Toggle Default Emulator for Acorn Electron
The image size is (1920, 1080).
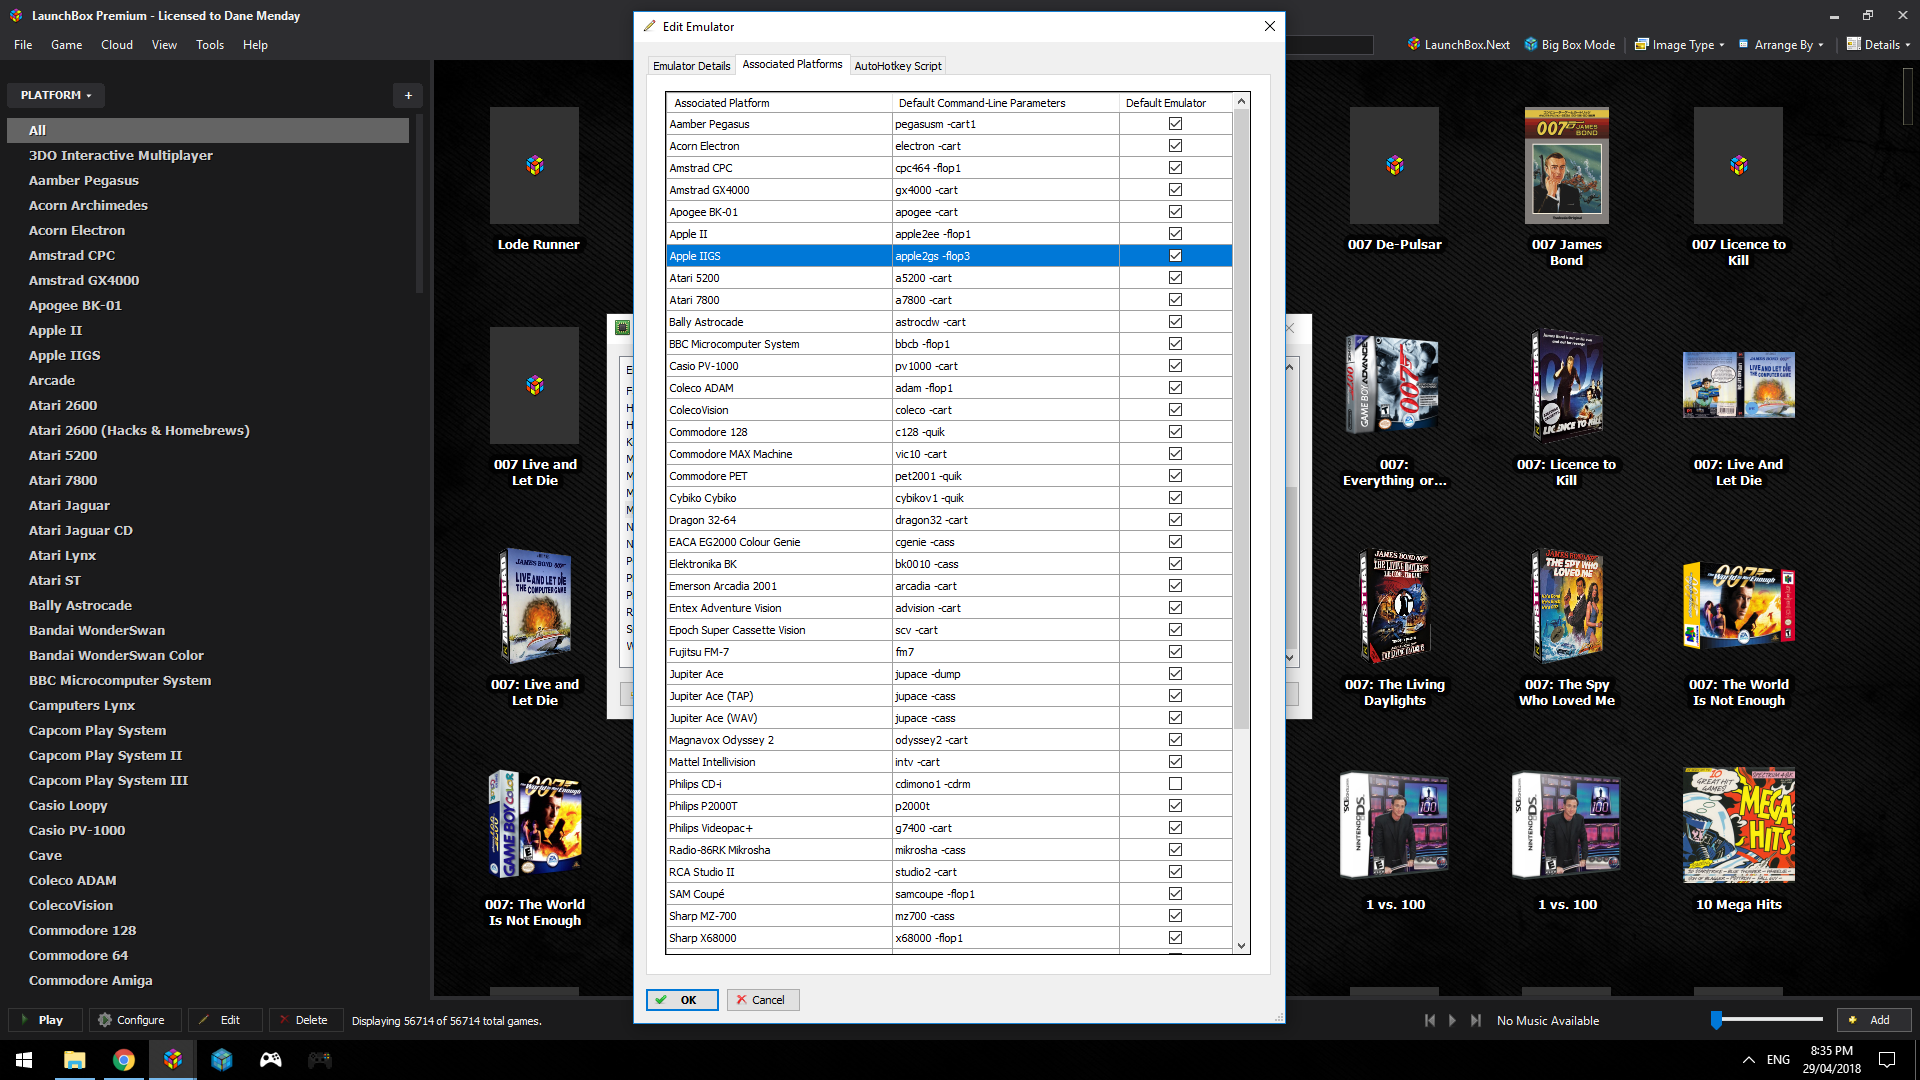tap(1175, 146)
